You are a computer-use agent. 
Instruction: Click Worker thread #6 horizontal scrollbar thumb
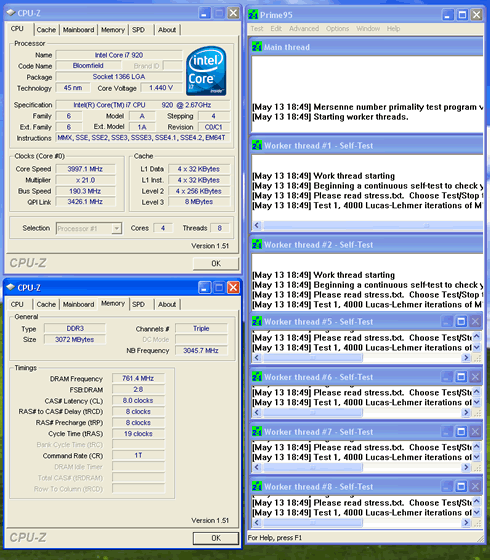(x=312, y=412)
